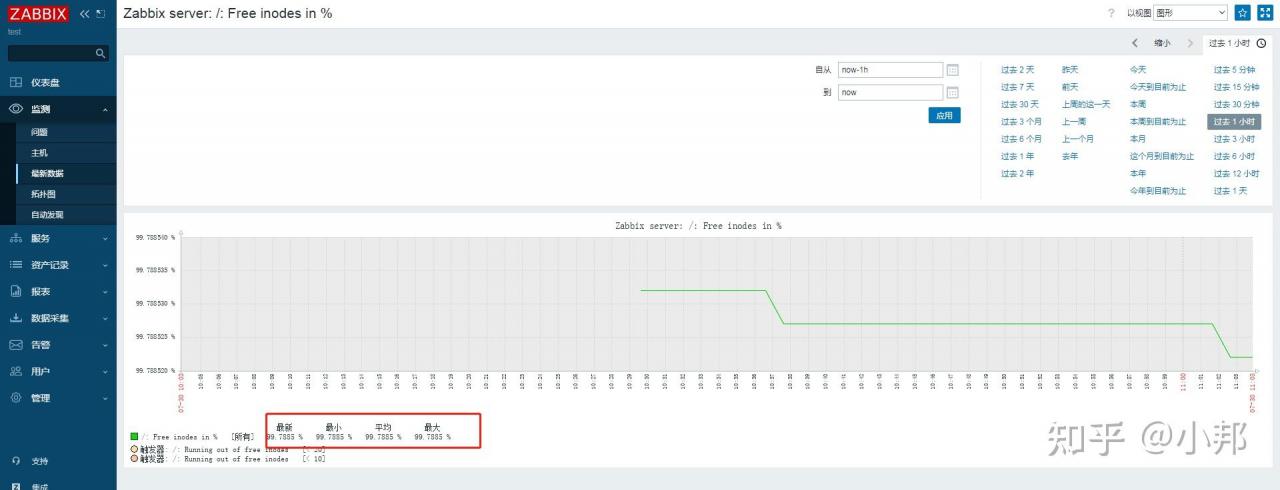Add graph to favorites with star icon
Image resolution: width=1280 pixels, height=490 pixels.
click(1242, 13)
